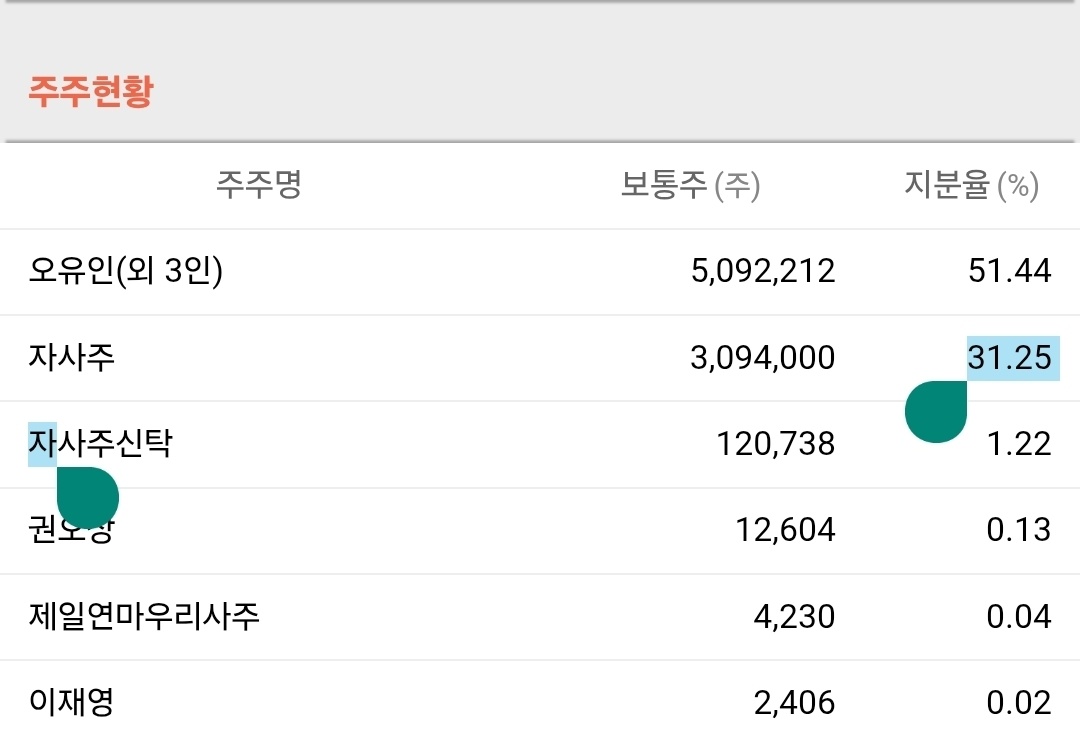1080x737 pixels.
Task: Click the 자사주신탁 shareholder name
Action: 100,443
